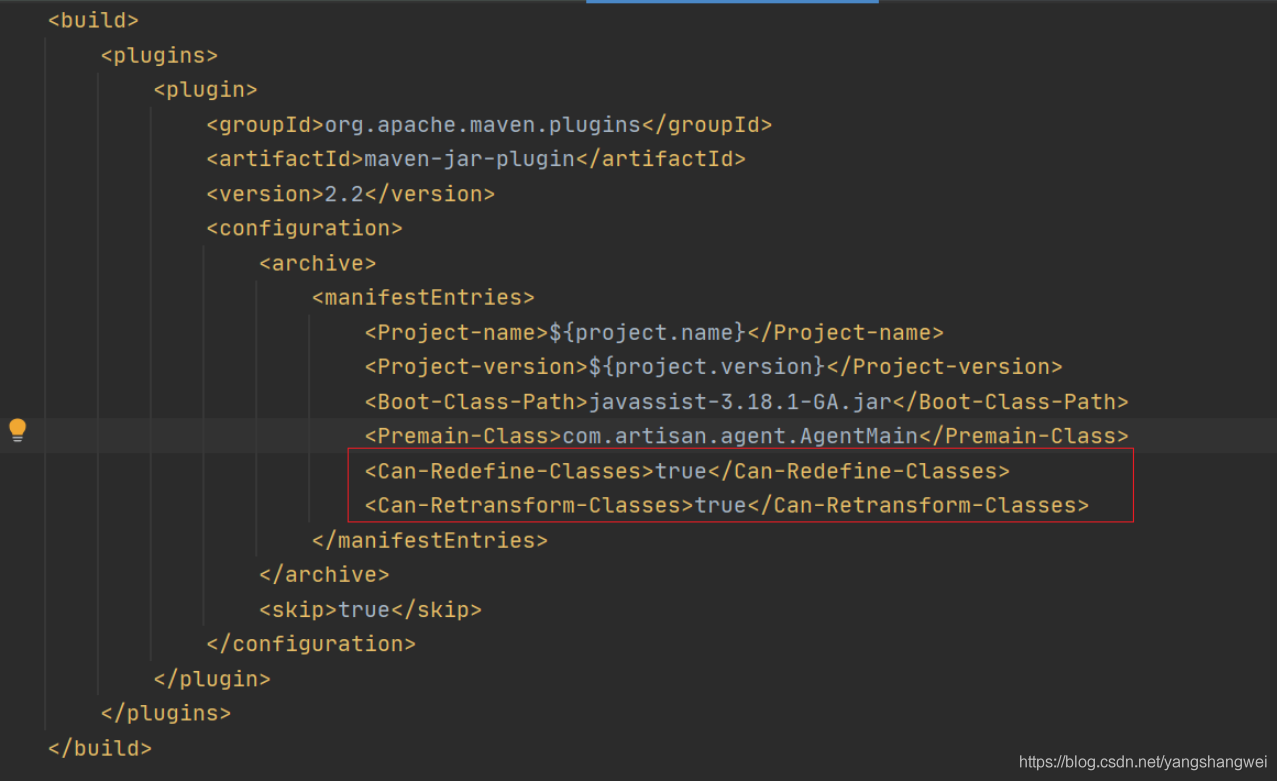Click the opening configuration tag
Viewport: 1277px width, 781px height.
click(304, 228)
